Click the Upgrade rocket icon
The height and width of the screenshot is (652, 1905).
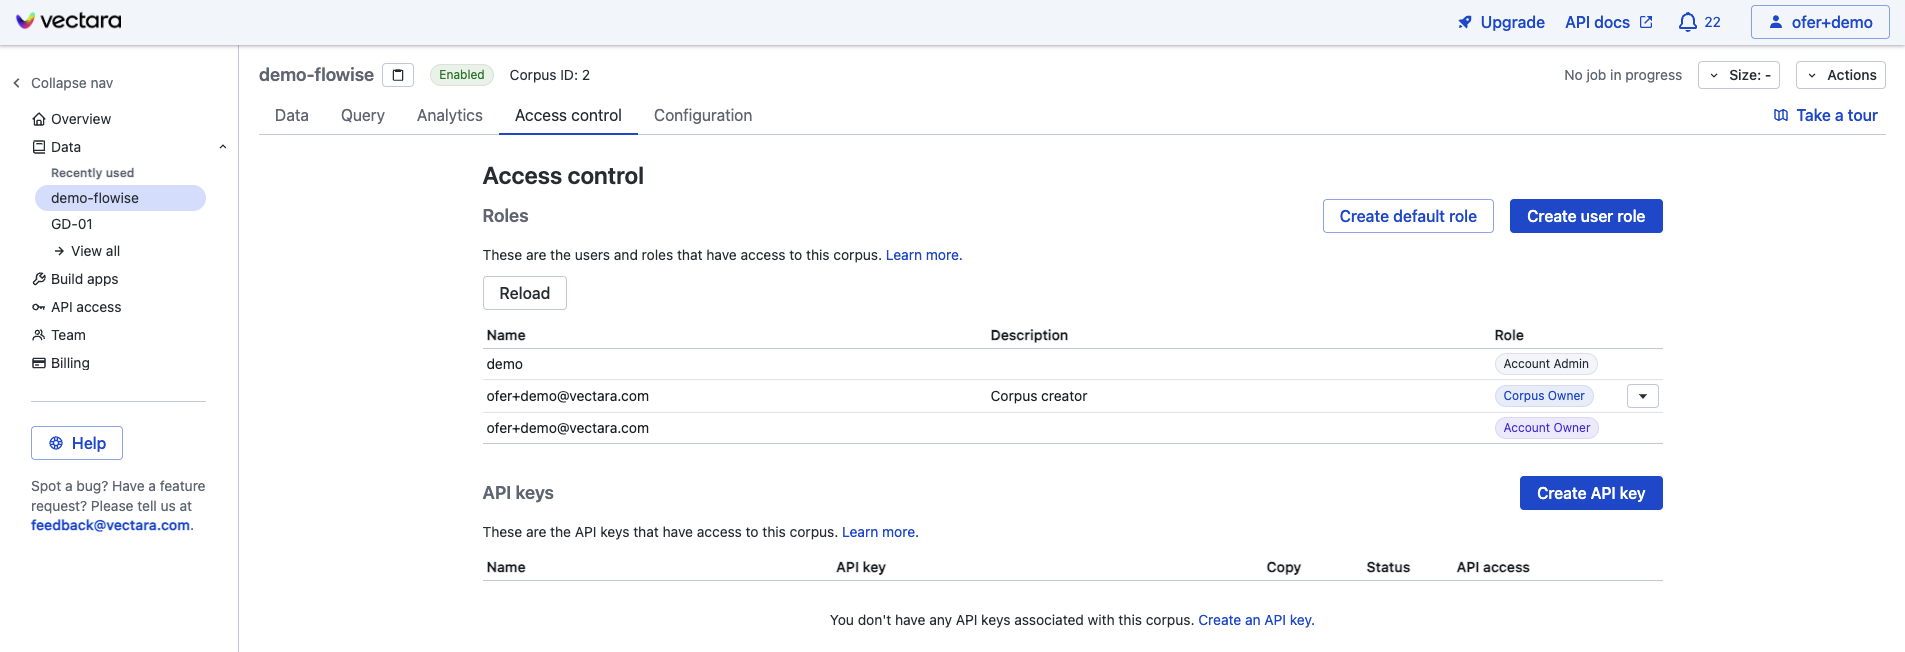point(1465,22)
